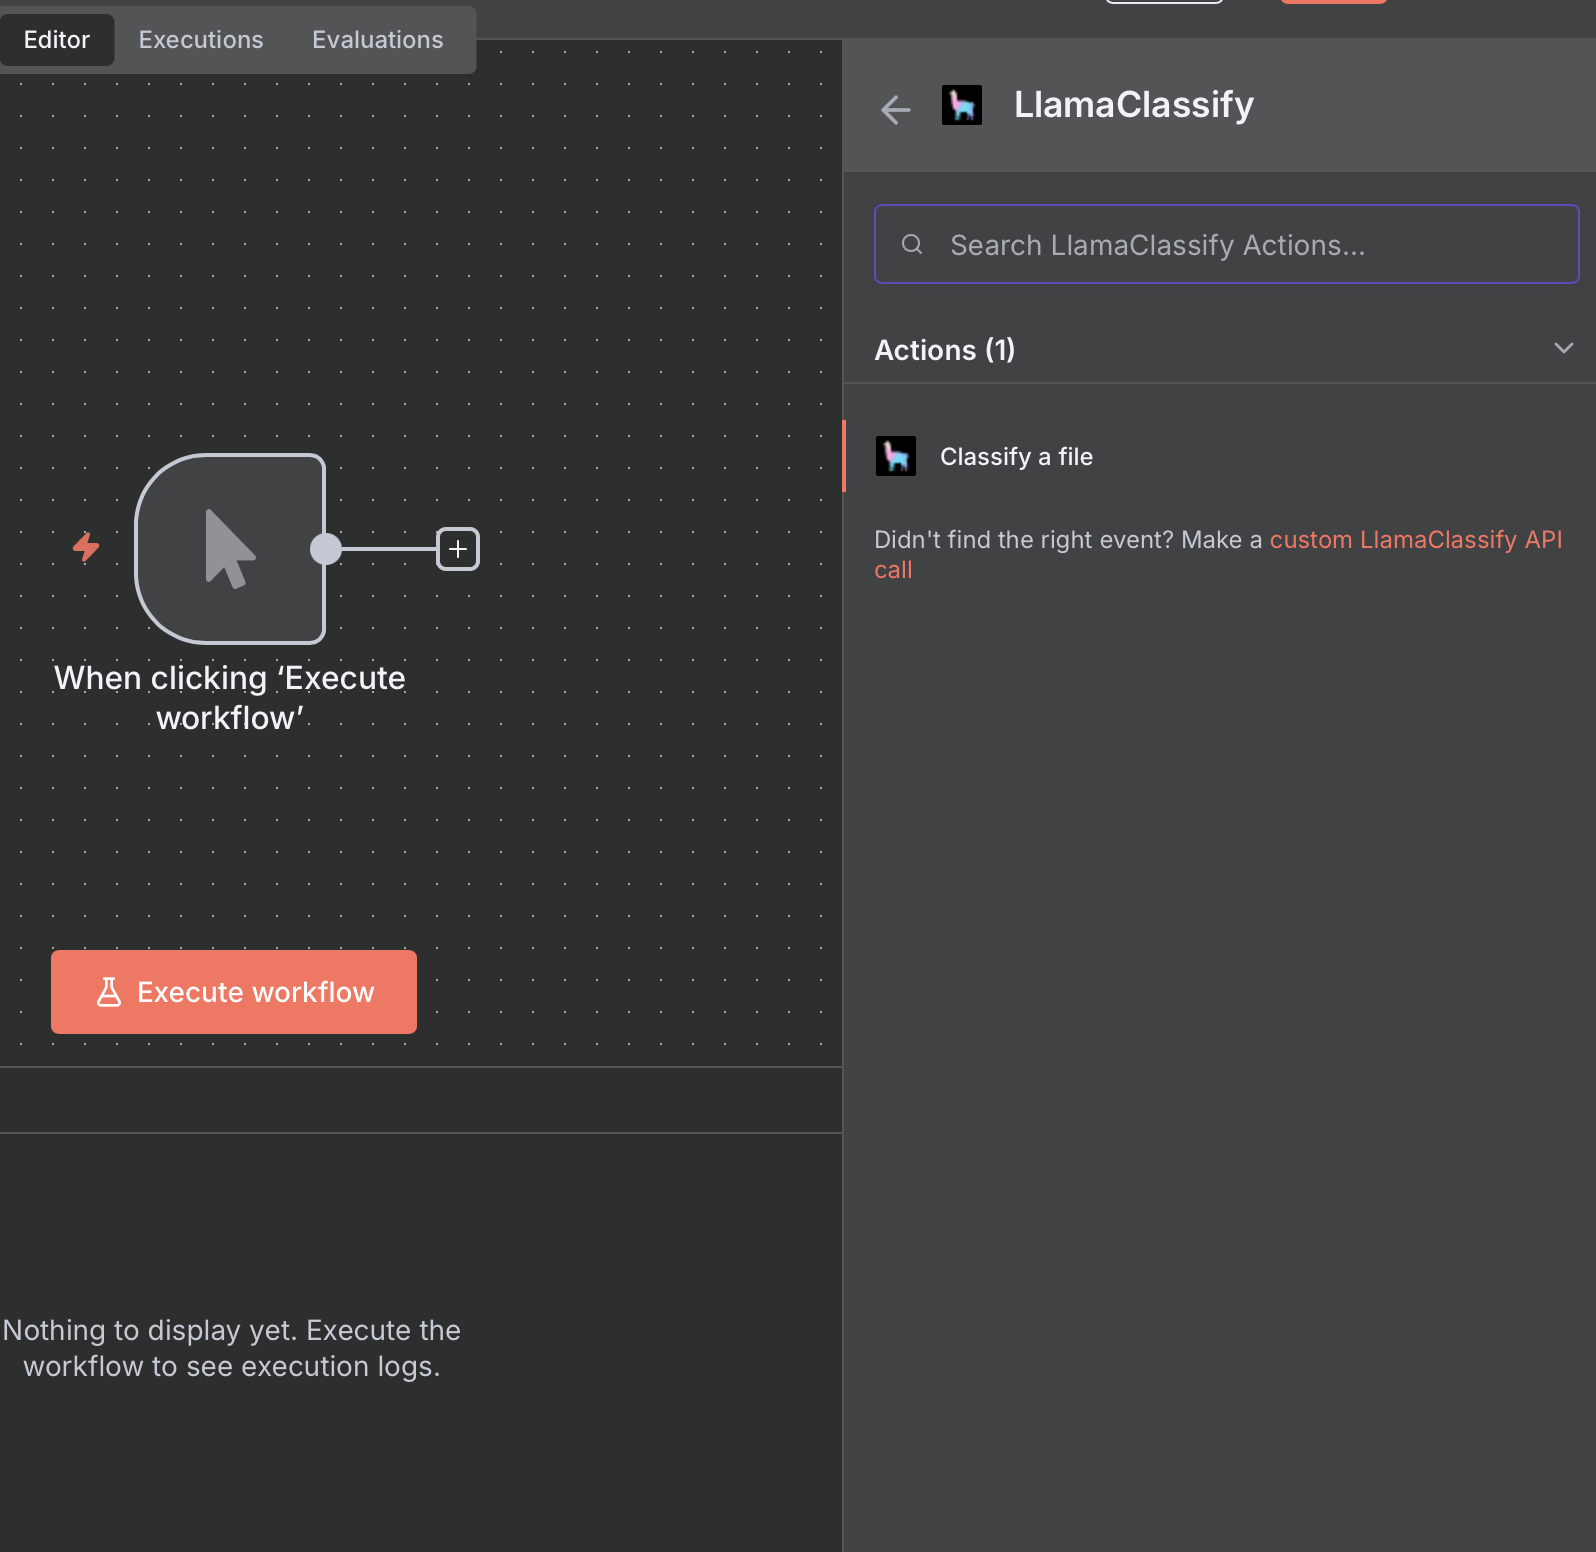
Task: Focus the Search LlamaClassify Actions field
Action: coord(1240,245)
